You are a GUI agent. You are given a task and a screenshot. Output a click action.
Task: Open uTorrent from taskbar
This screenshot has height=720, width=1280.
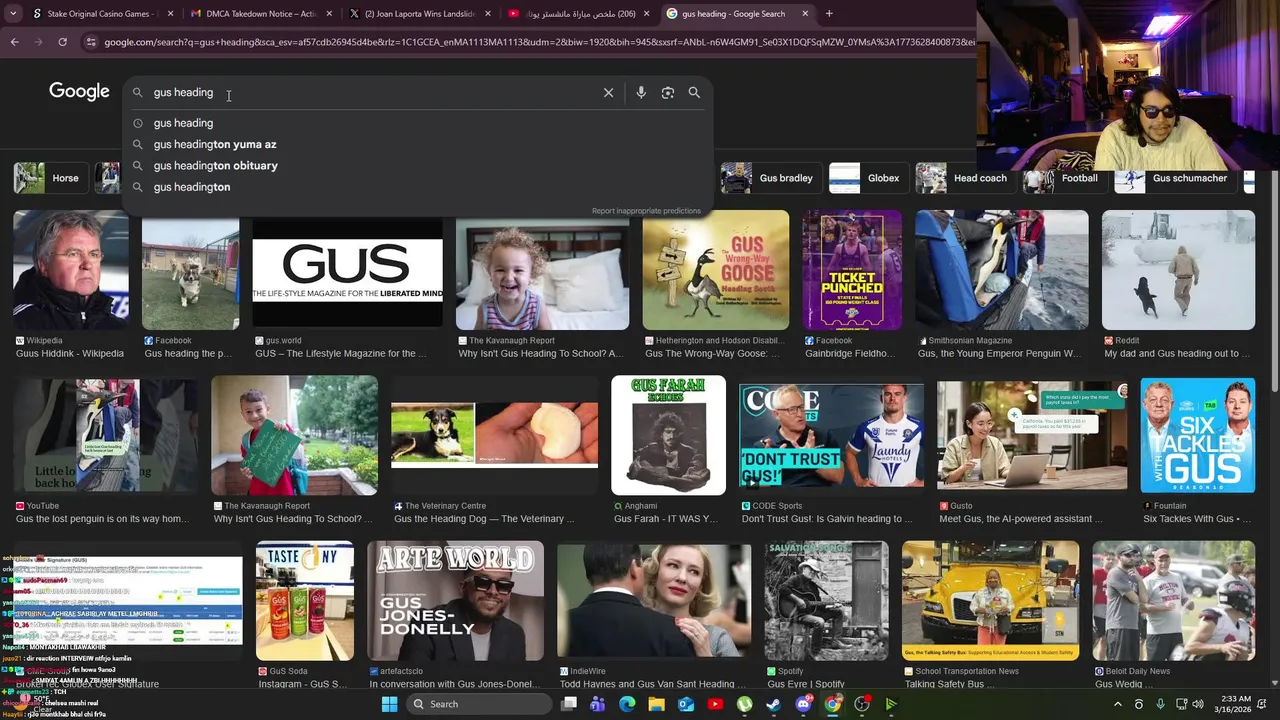pyautogui.click(x=744, y=704)
